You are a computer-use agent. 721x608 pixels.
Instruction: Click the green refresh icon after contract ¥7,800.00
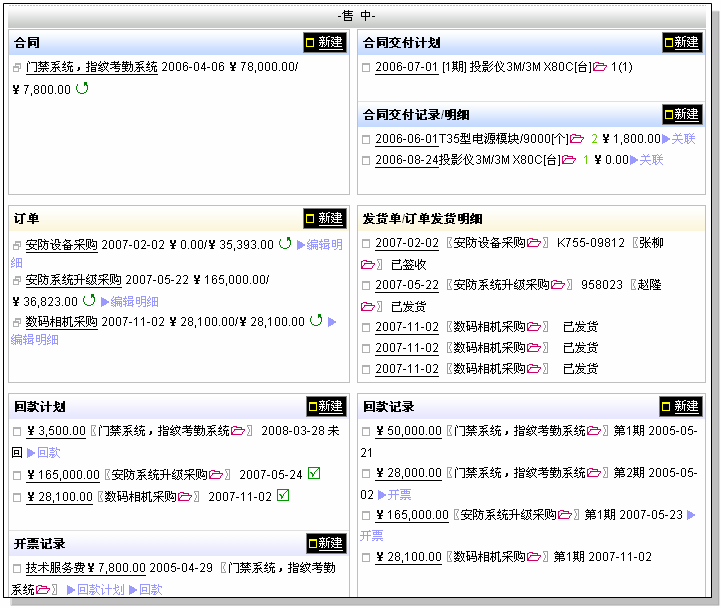82,89
